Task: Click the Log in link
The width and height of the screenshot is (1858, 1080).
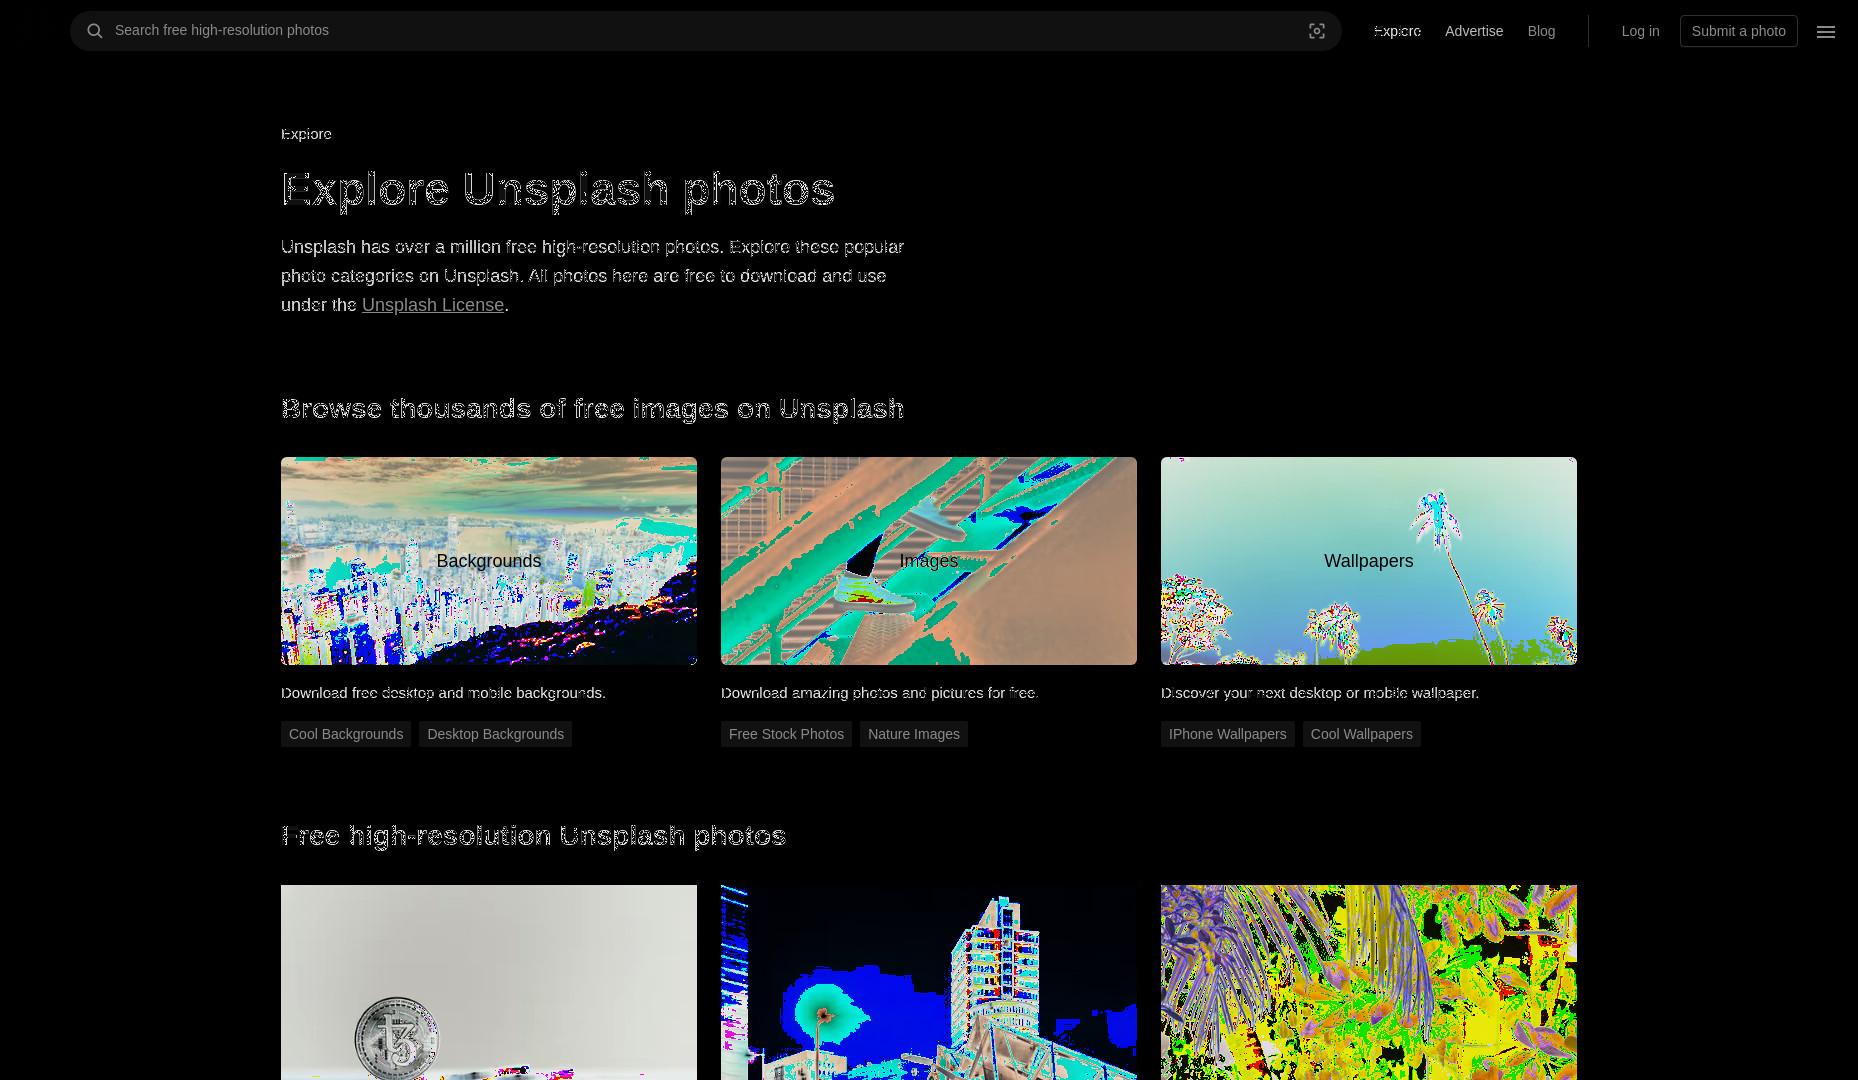Action: pyautogui.click(x=1640, y=31)
